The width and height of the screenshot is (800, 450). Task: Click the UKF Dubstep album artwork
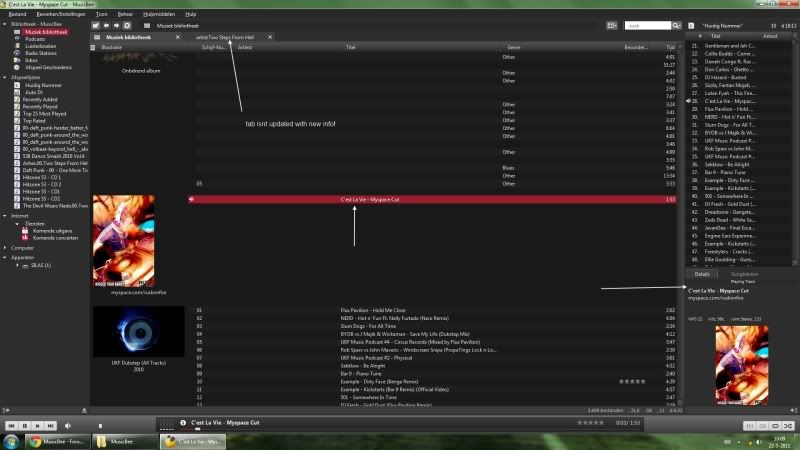pos(139,332)
